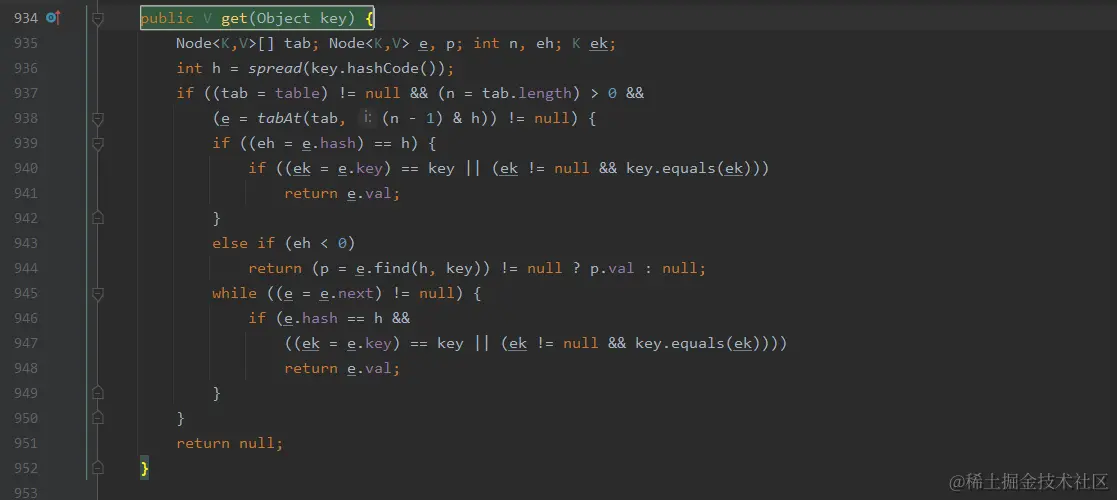Viewport: 1117px width, 500px height.
Task: Click the 'tabAt' method call on line 938
Action: (x=279, y=118)
